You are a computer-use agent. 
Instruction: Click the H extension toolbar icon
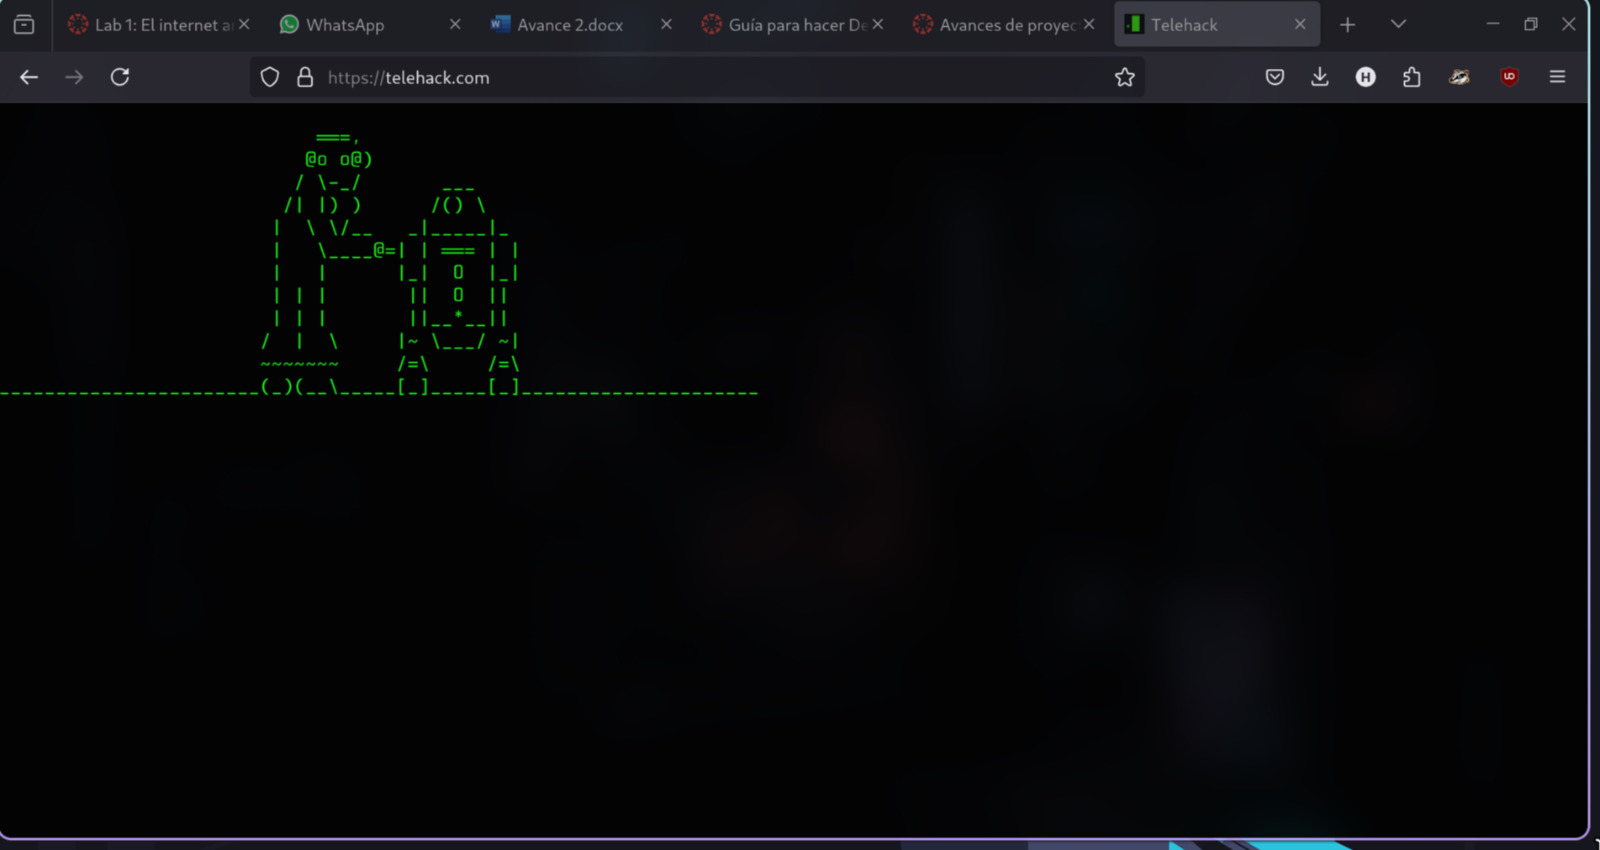pyautogui.click(x=1366, y=77)
